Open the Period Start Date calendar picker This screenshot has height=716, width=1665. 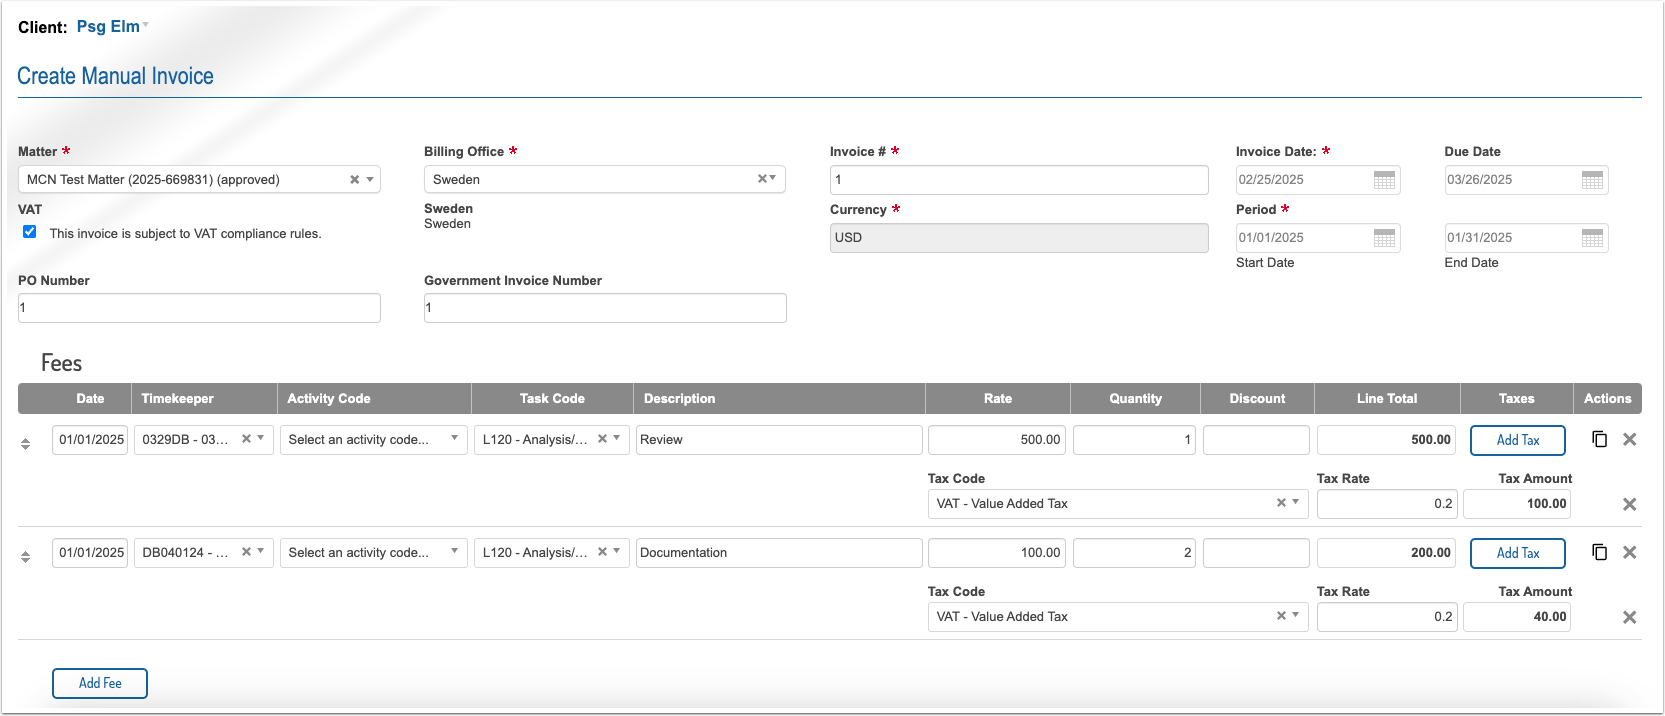pyautogui.click(x=1384, y=238)
